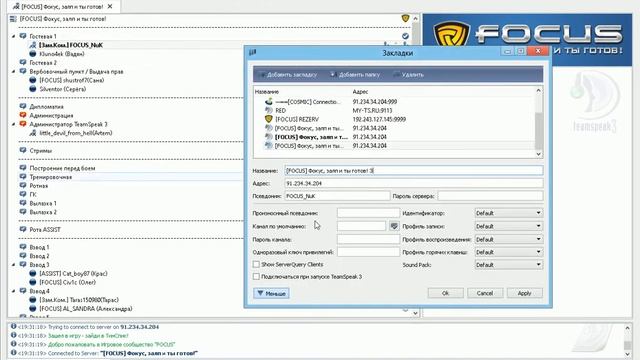Click client icon of [FOCUS] AL_SANDRA
This screenshot has height=360, width=640.
[x=33, y=309]
